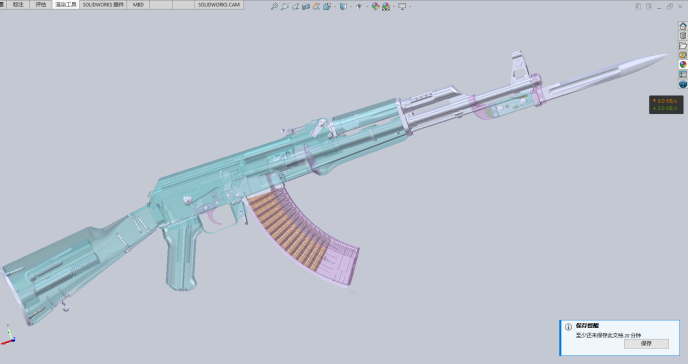Expand the Apply Scene dropdown arrow

[x=394, y=7]
